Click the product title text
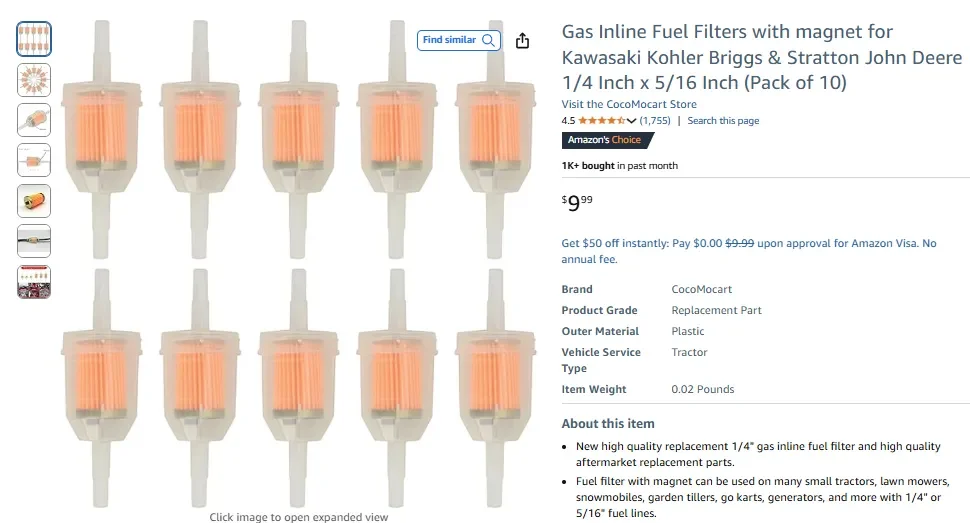The width and height of the screenshot is (970, 523). click(761, 57)
